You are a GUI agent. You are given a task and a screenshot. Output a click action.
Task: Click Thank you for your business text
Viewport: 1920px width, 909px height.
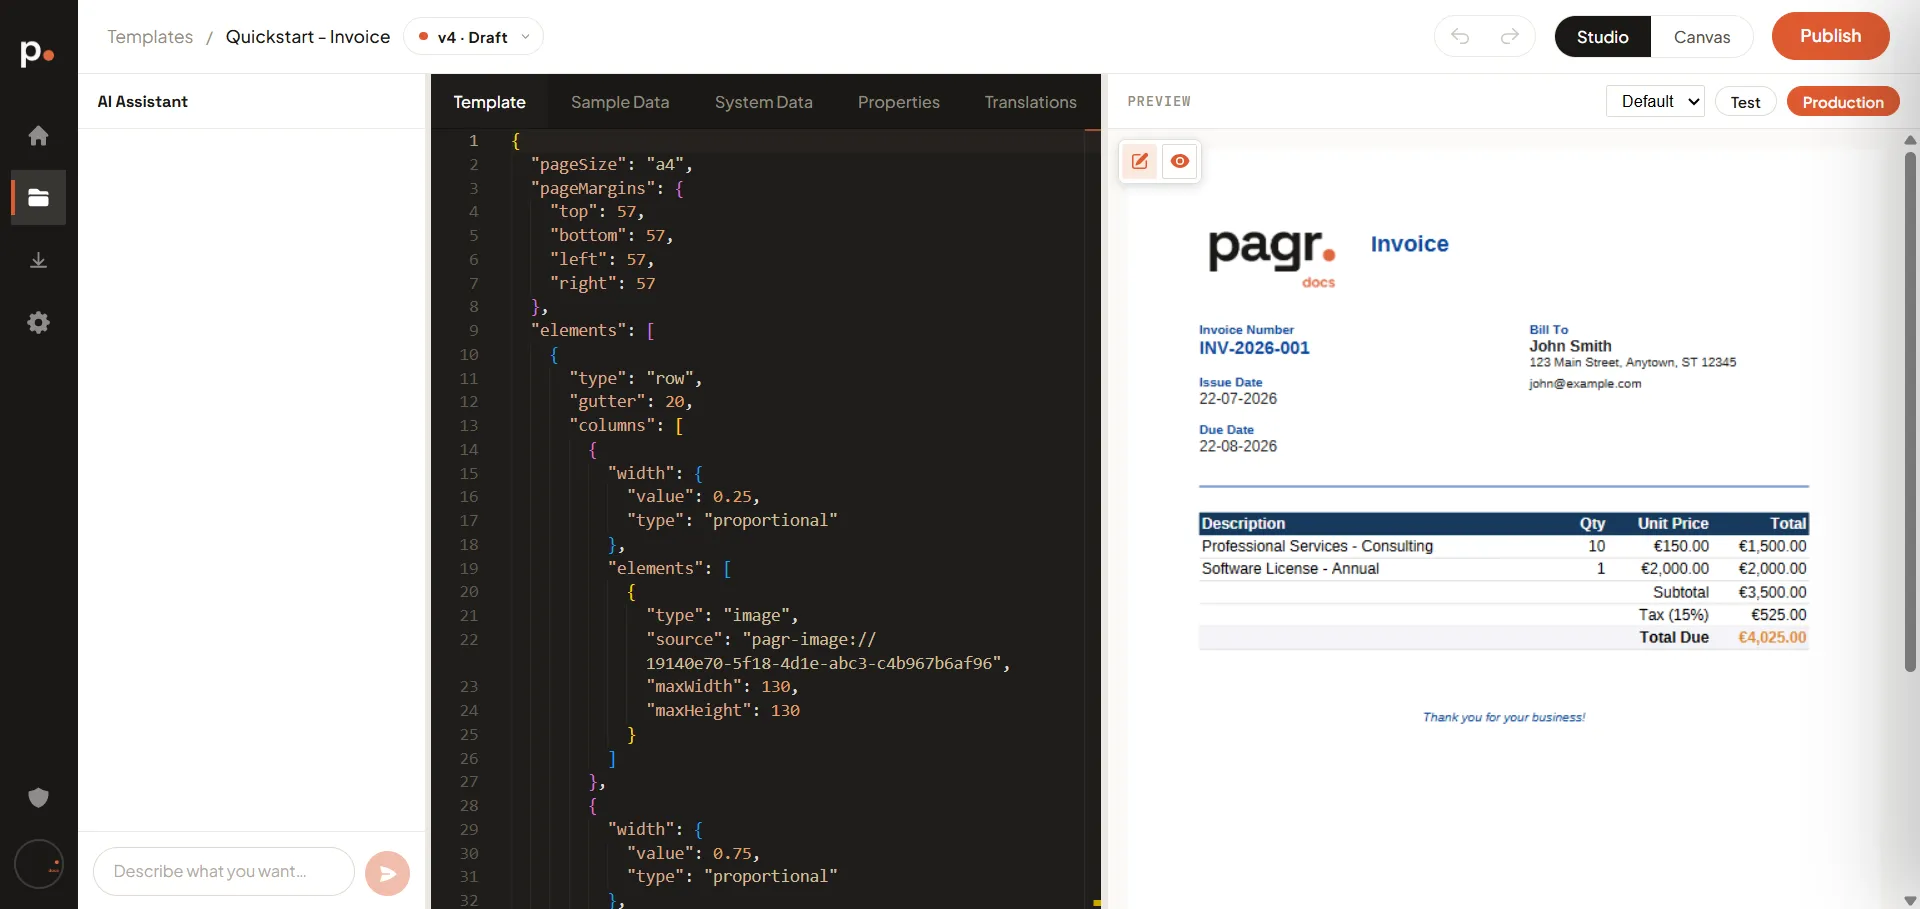1504,717
